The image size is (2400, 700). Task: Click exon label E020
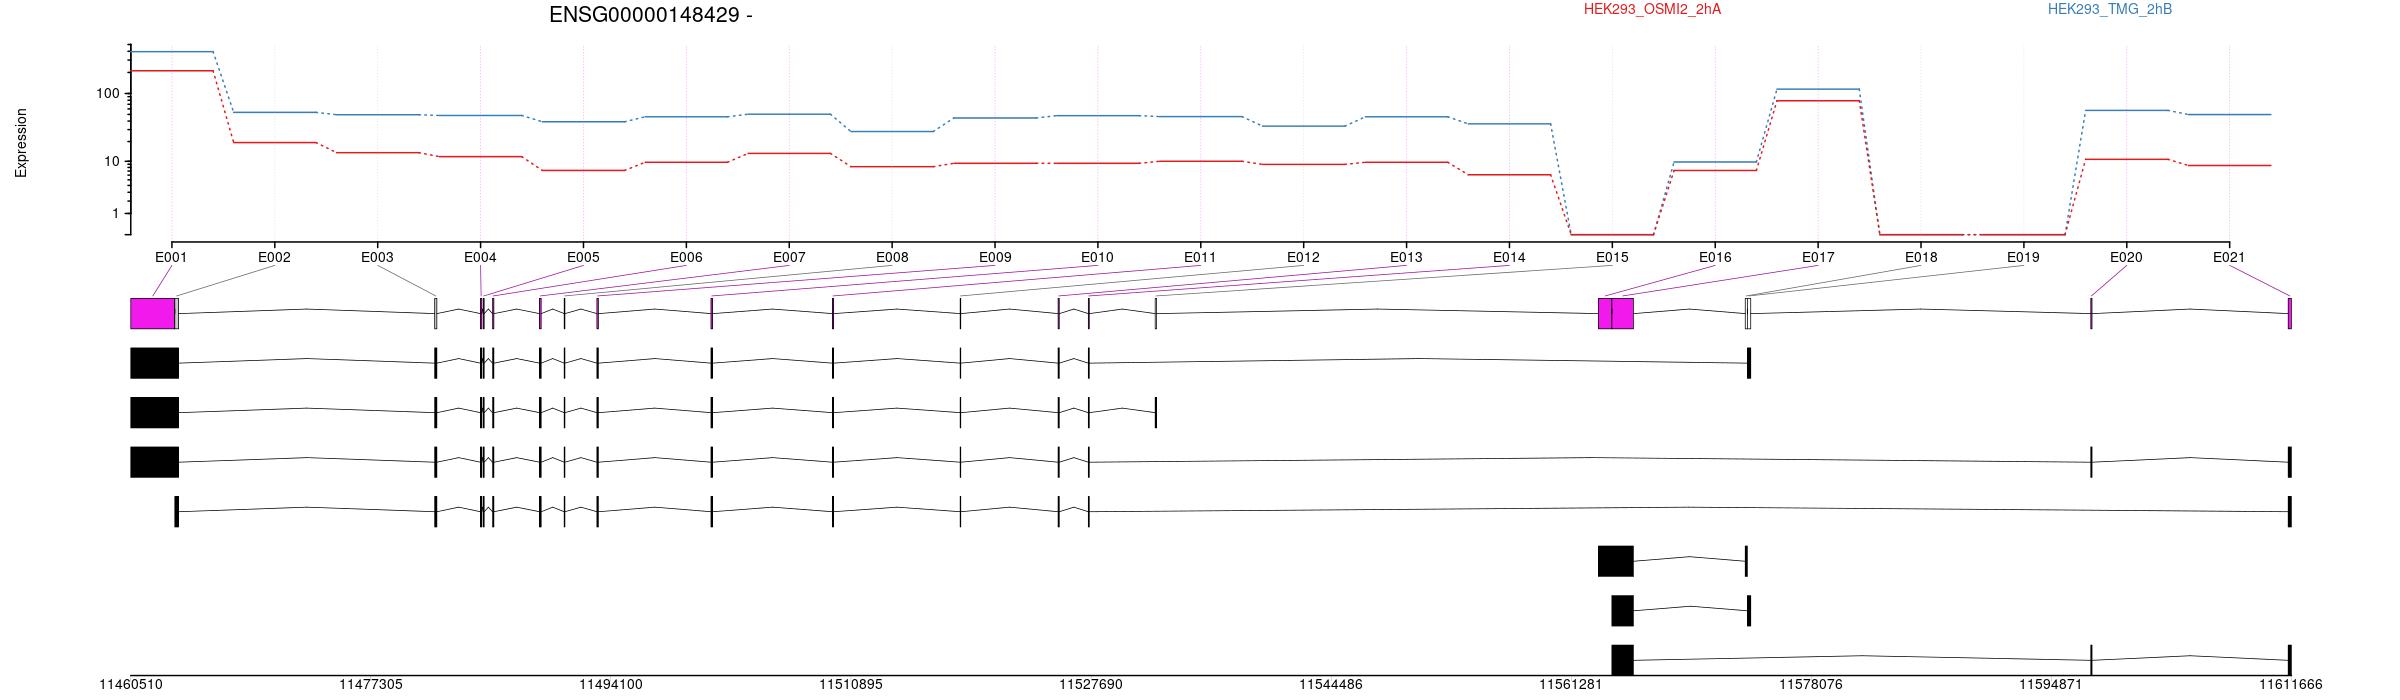pyautogui.click(x=2126, y=257)
